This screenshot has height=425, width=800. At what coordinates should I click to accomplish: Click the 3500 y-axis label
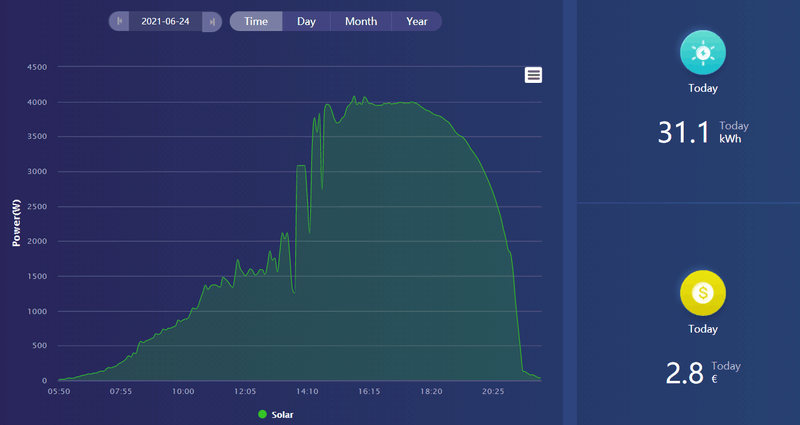click(x=37, y=136)
